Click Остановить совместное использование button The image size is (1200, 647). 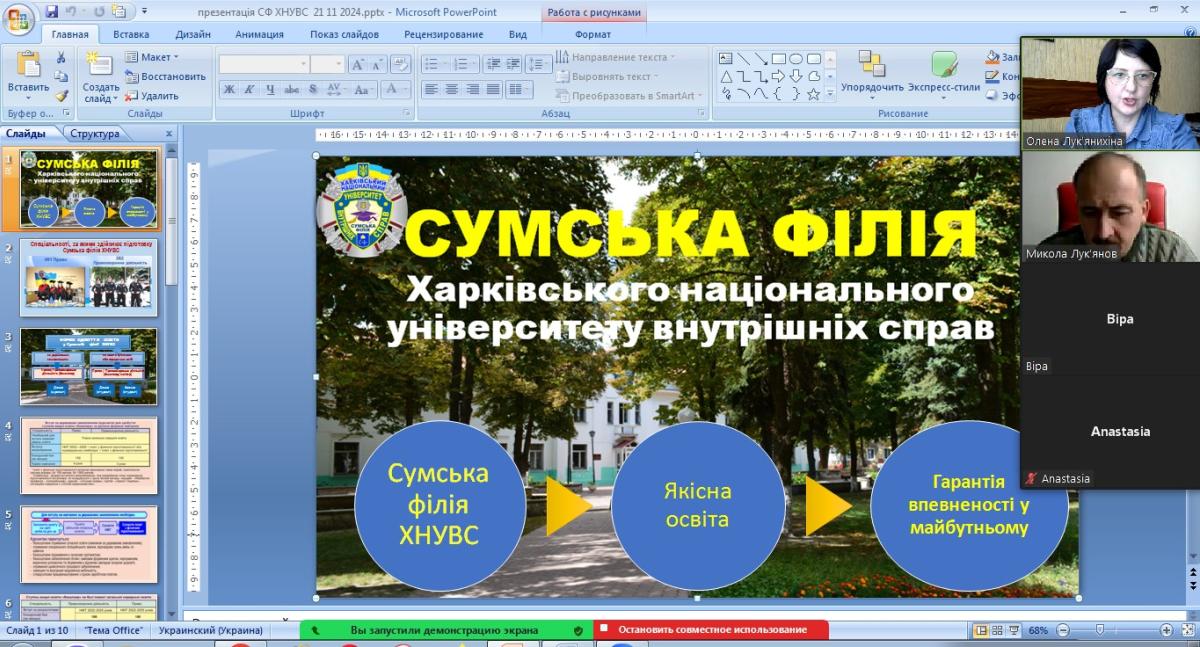(x=711, y=630)
